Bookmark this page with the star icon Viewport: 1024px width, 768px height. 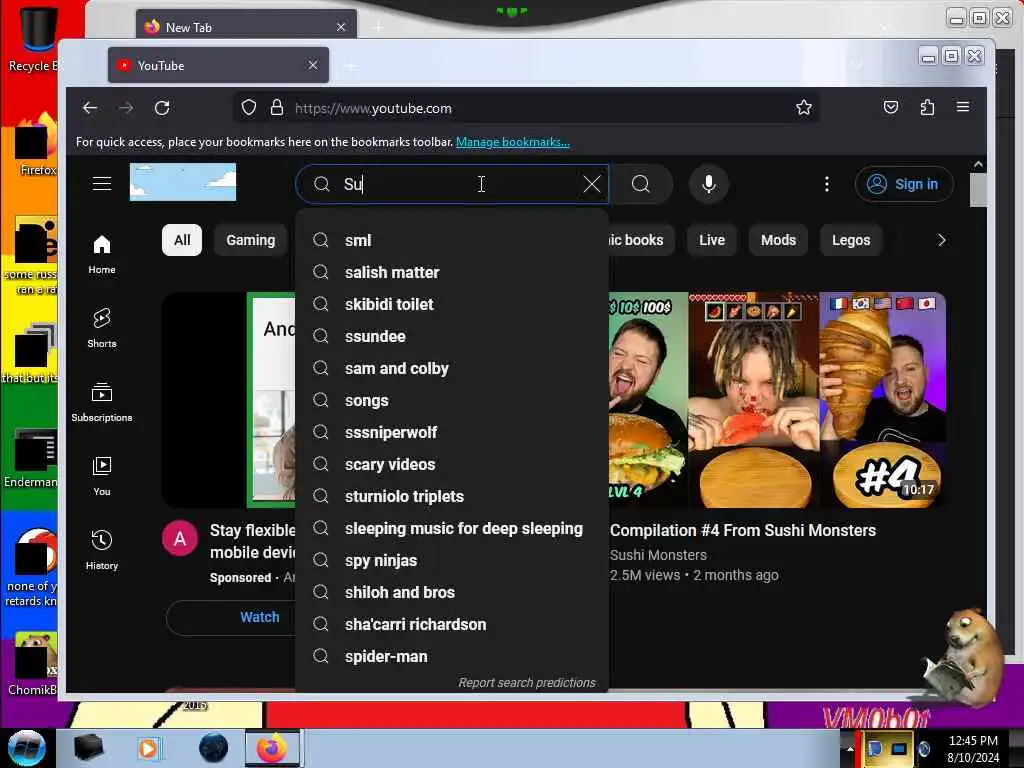[x=804, y=108]
